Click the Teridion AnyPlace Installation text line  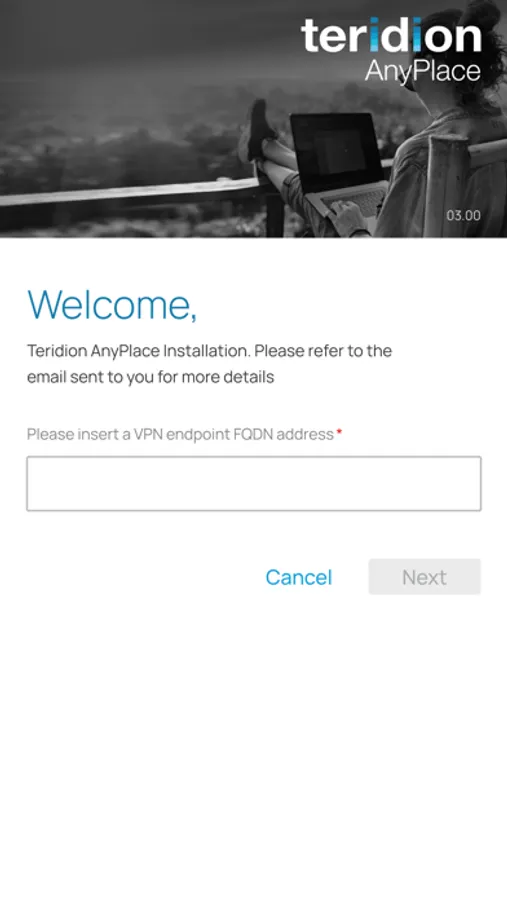[x=209, y=351]
